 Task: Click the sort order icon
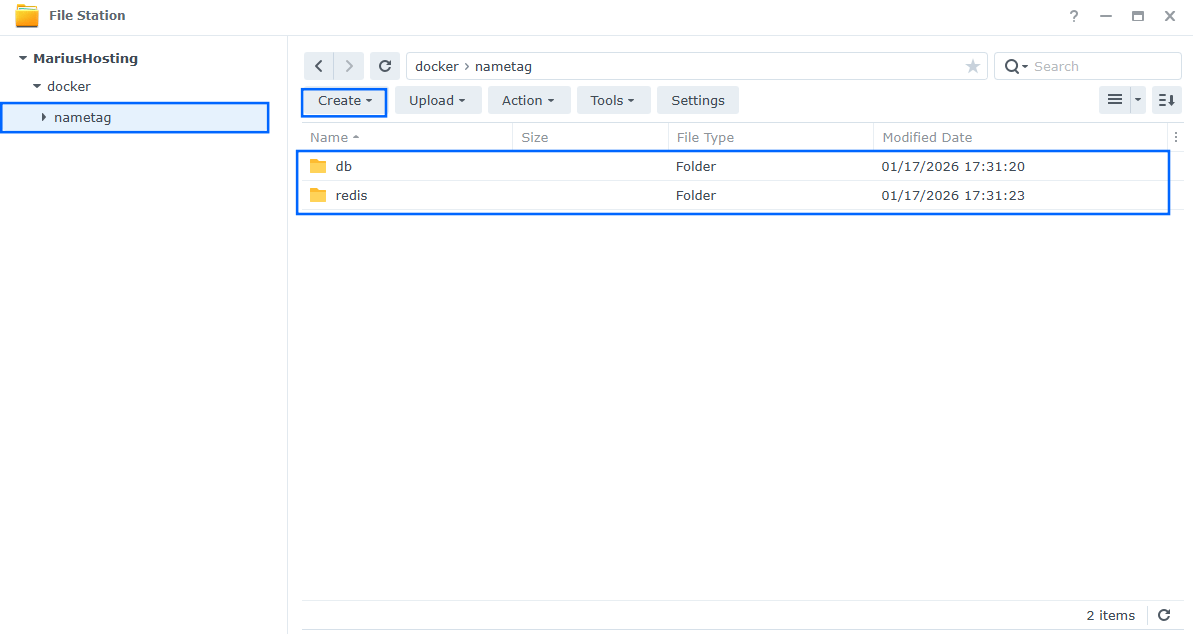pos(1165,100)
